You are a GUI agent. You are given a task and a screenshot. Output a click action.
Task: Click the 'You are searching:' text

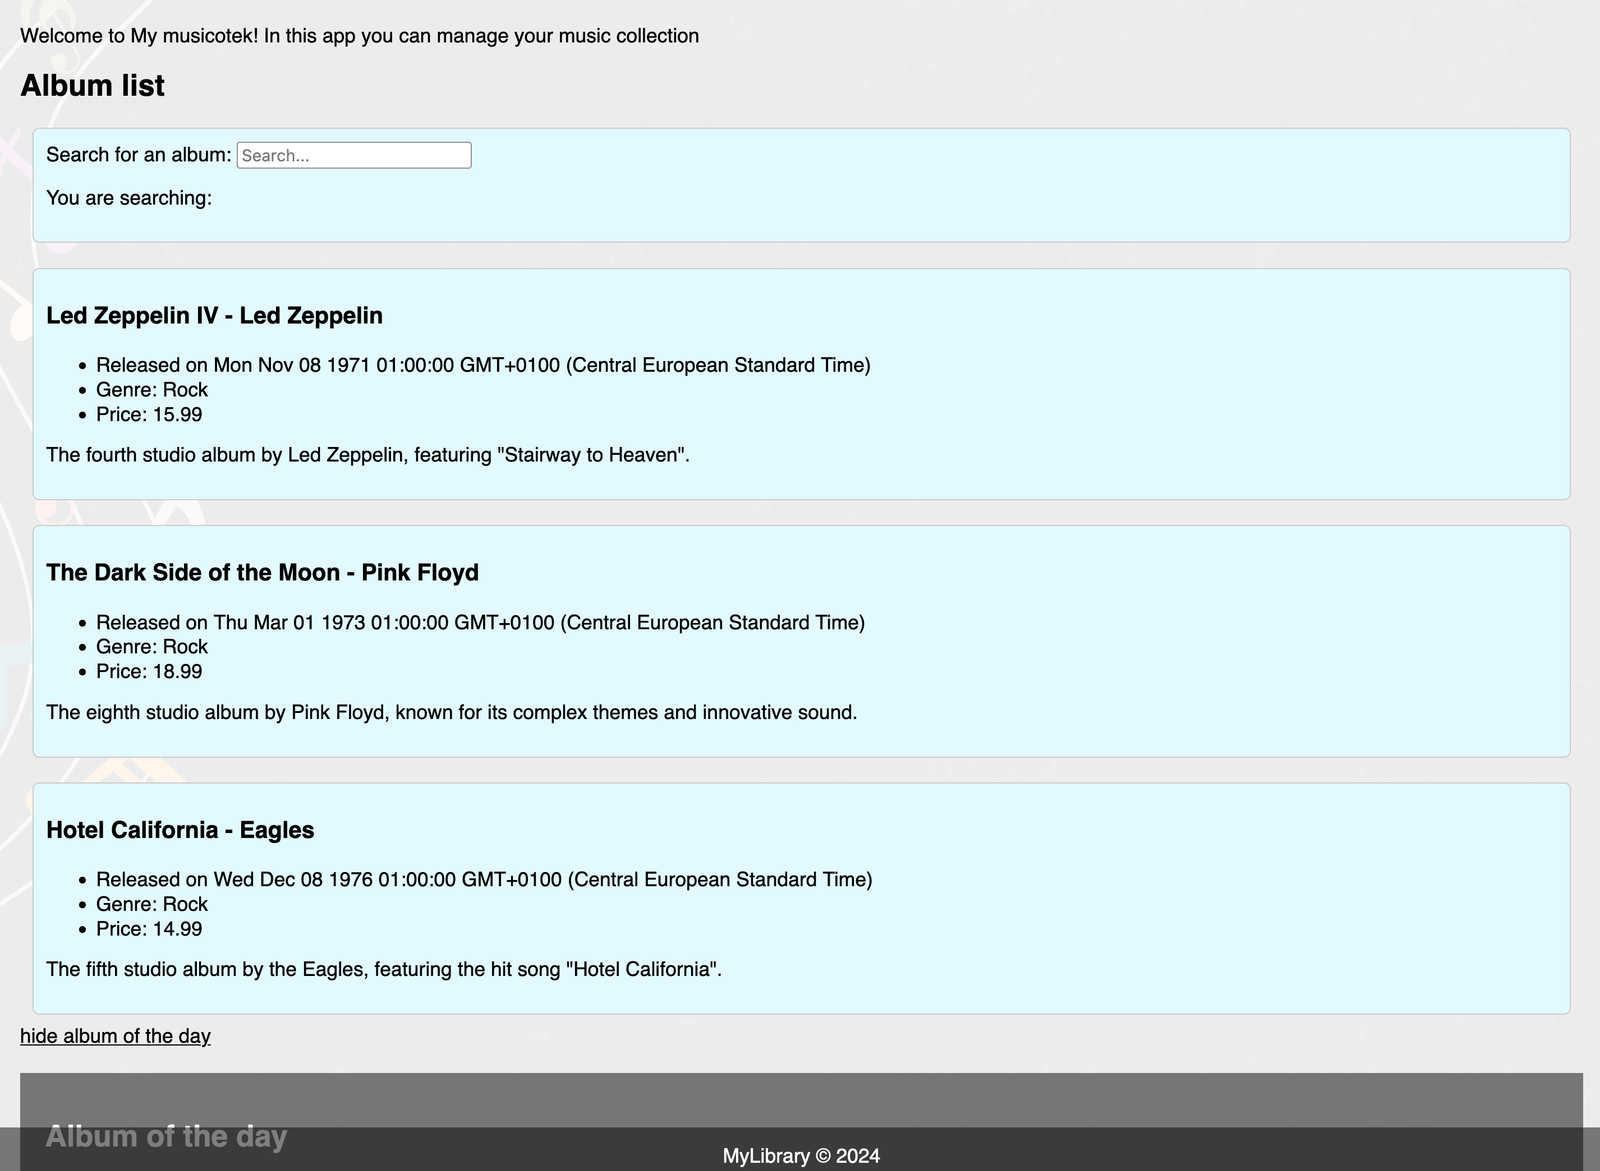pyautogui.click(x=129, y=198)
